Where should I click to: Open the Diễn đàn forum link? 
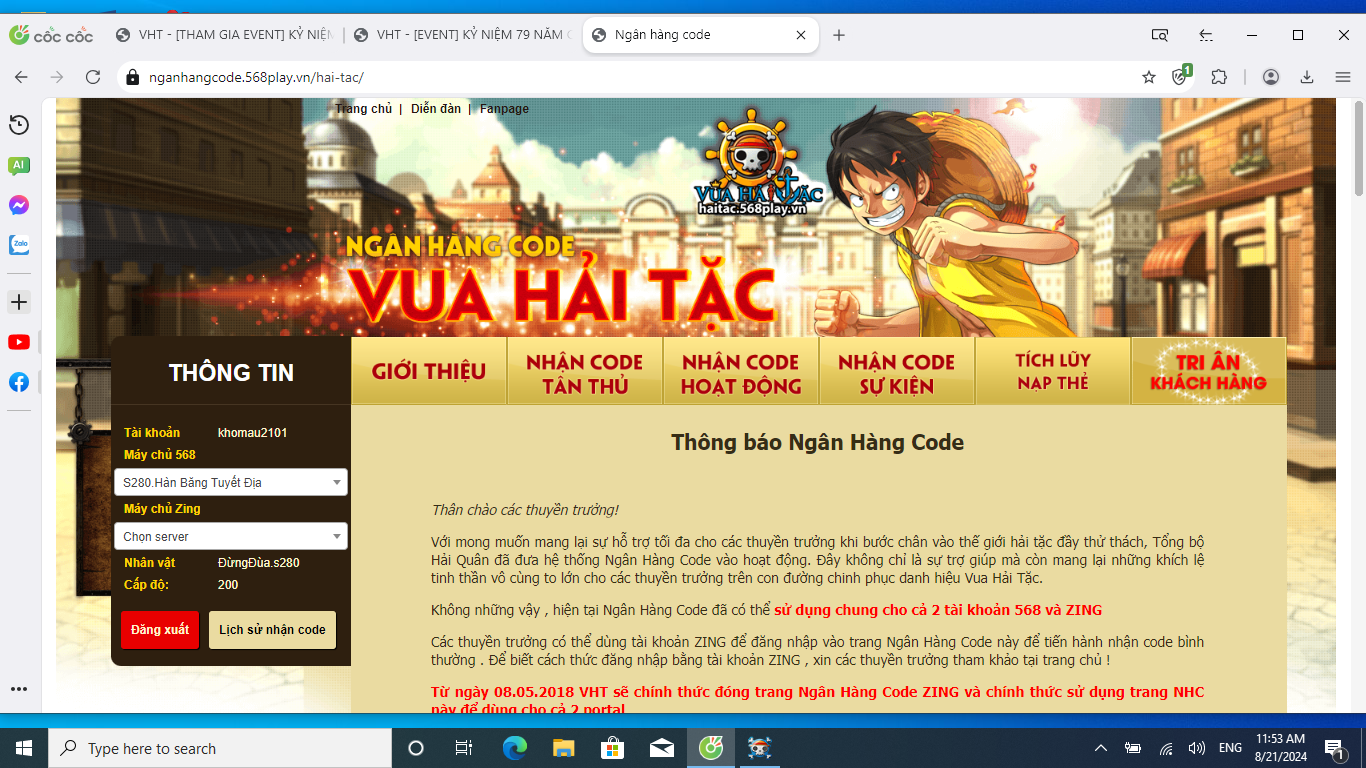(x=436, y=109)
